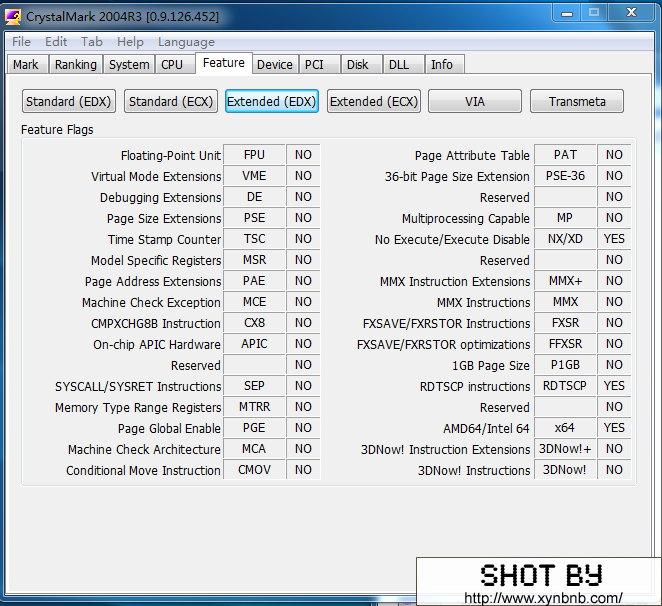Switch to the Mark tab
The height and width of the screenshot is (606, 662).
pyautogui.click(x=26, y=65)
